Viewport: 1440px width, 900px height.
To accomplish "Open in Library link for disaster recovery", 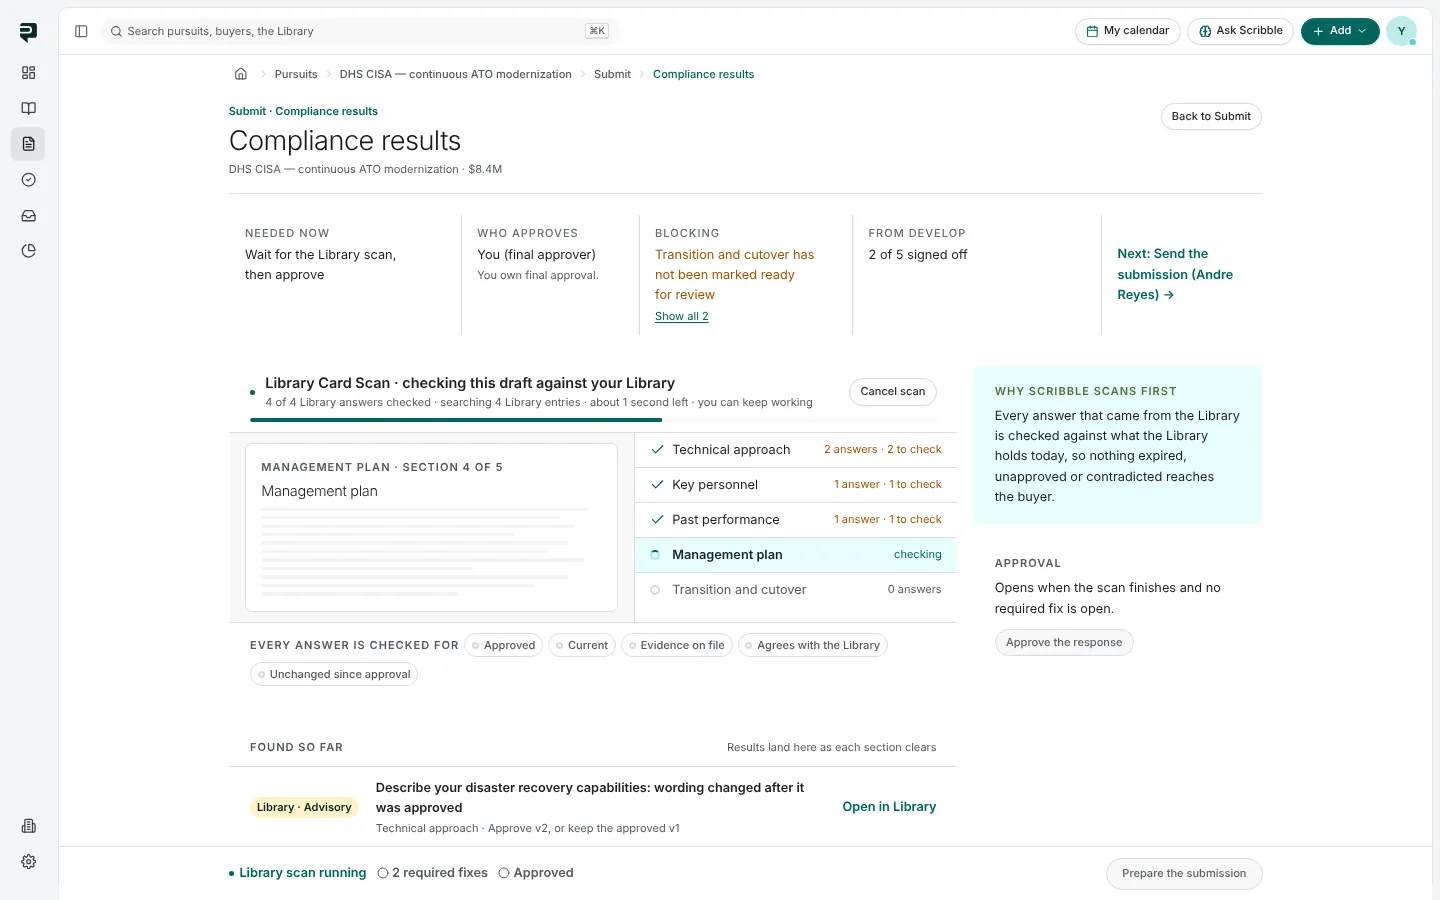I will click(x=889, y=807).
